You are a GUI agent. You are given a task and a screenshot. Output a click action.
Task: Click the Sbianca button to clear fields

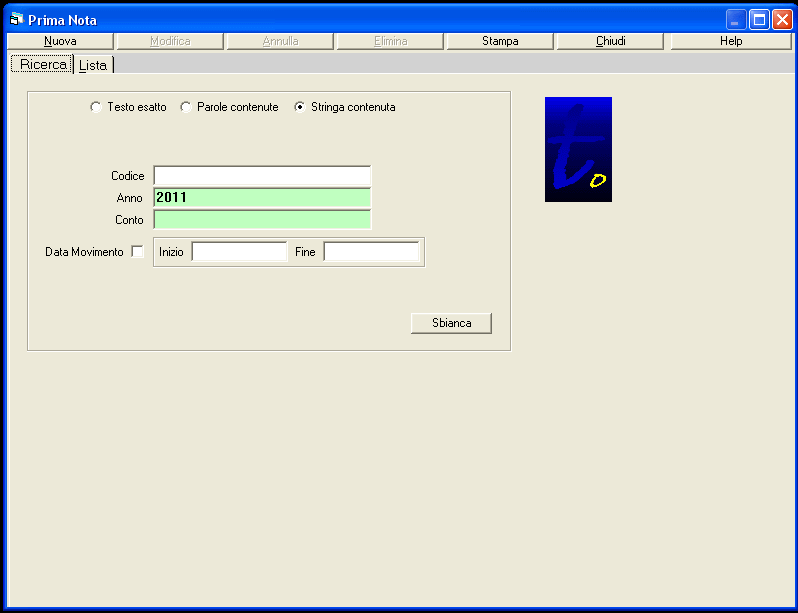click(451, 323)
